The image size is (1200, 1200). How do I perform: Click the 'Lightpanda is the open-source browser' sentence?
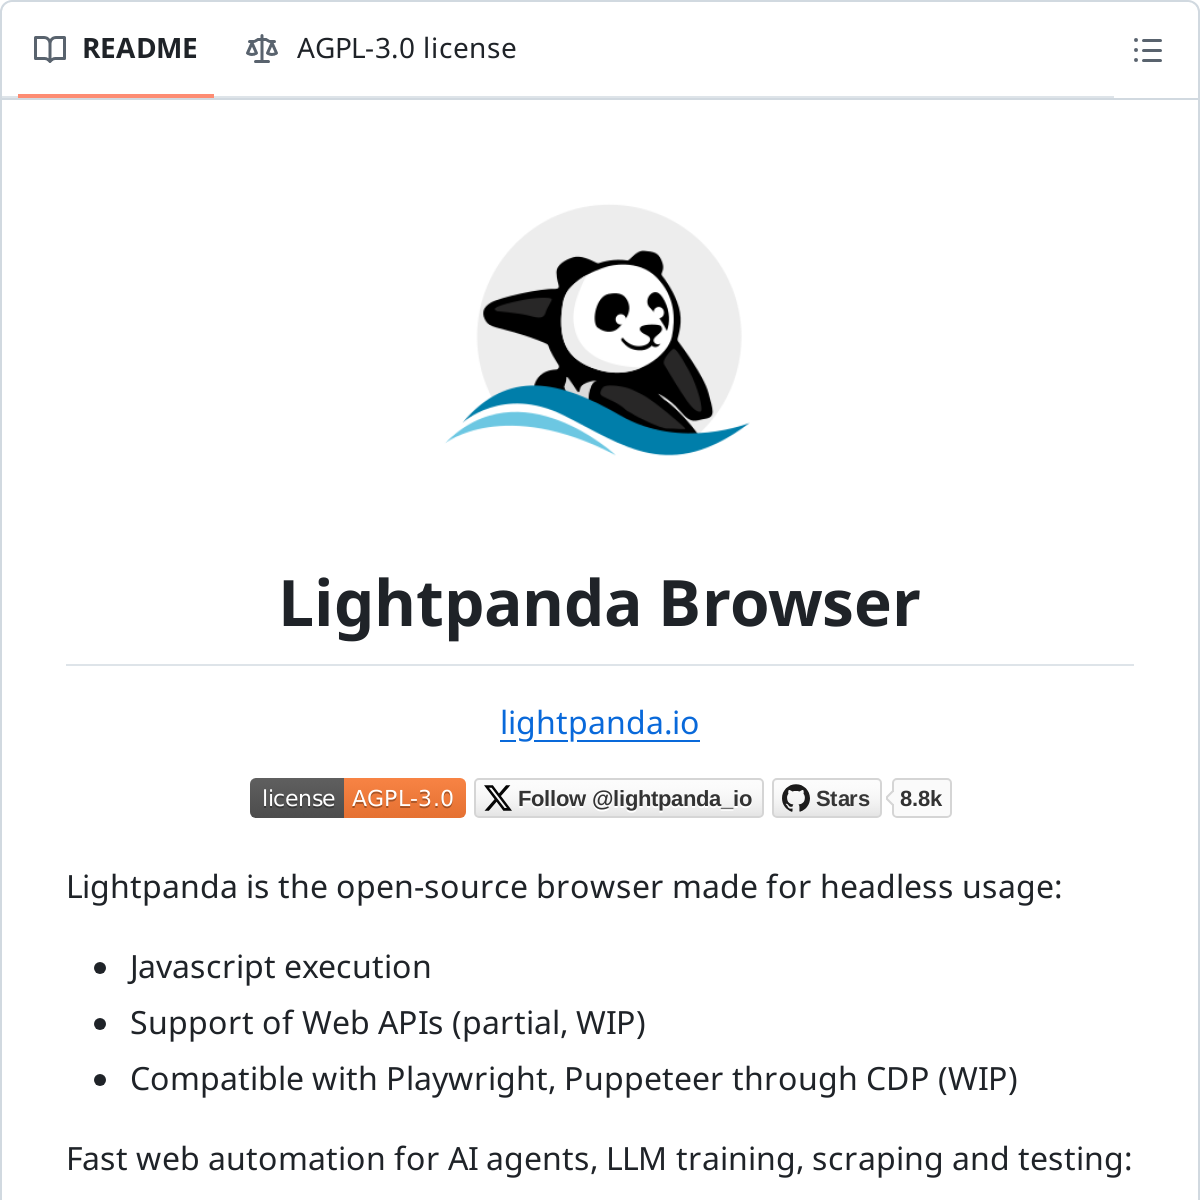(564, 887)
